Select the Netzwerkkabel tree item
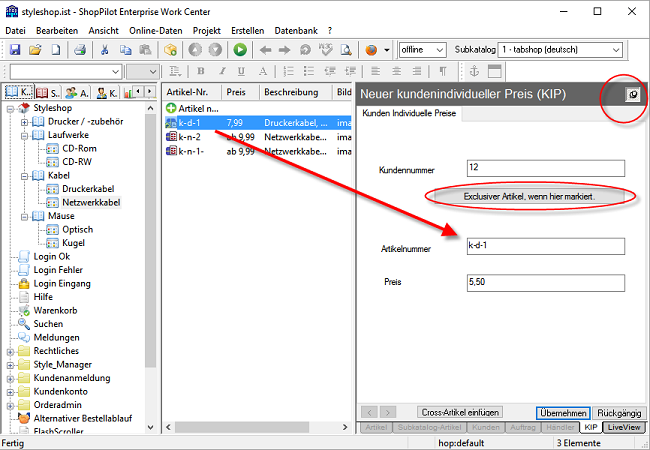The height and width of the screenshot is (450, 650). click(x=91, y=203)
